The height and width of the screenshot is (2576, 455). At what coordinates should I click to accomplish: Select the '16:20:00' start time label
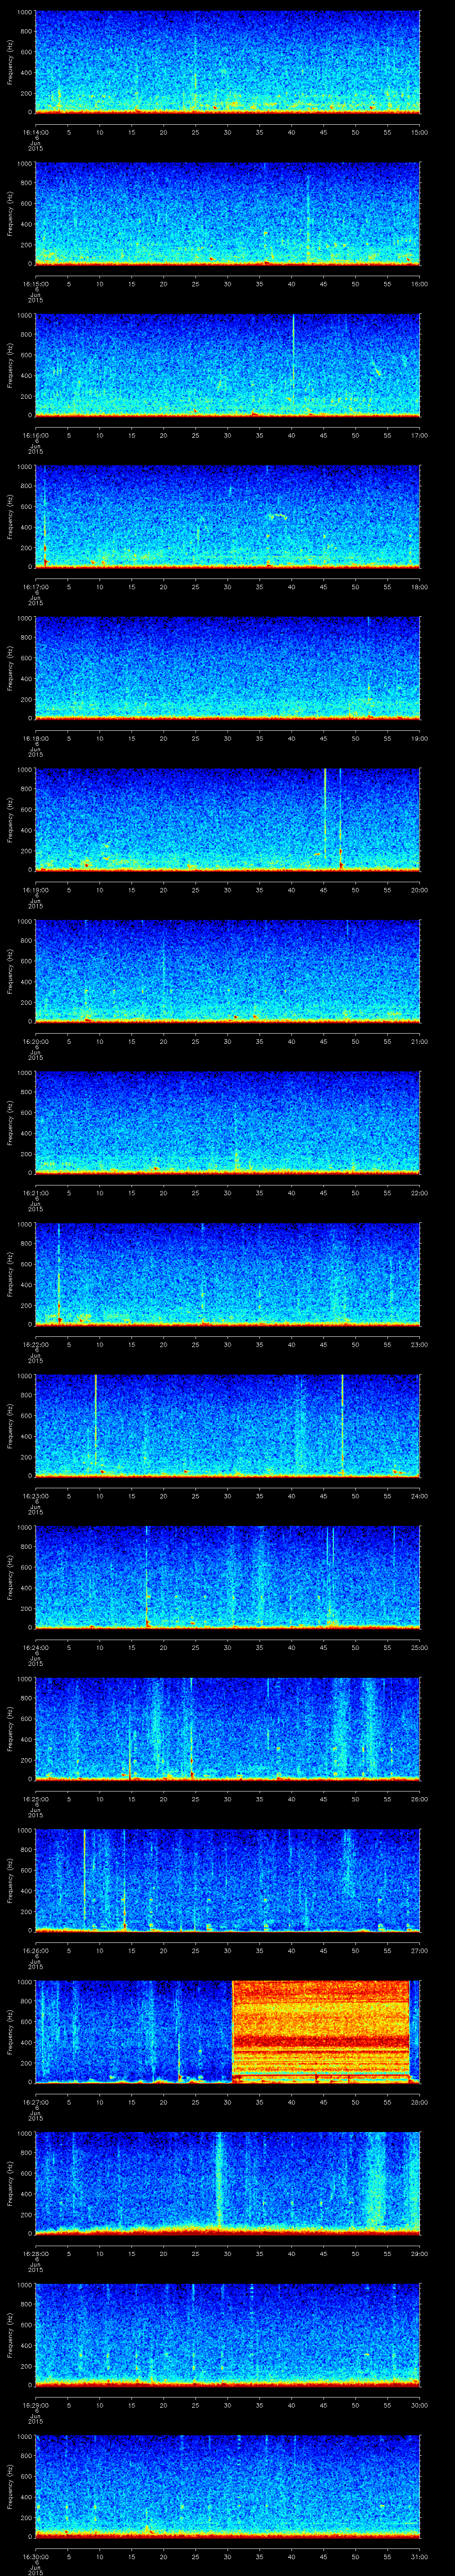pos(35,1041)
